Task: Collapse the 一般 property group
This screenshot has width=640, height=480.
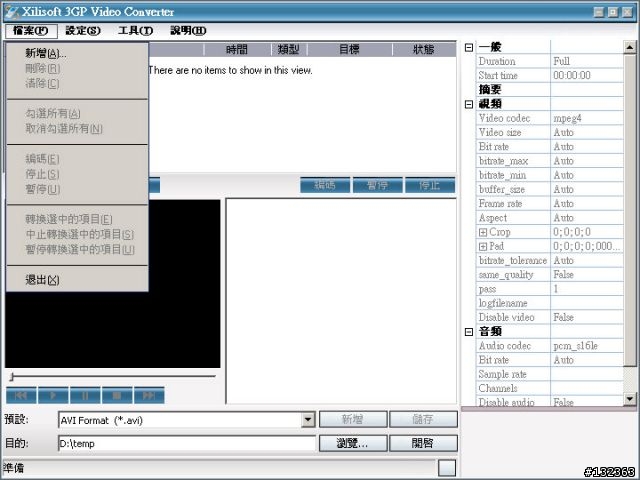Action: pyautogui.click(x=469, y=47)
